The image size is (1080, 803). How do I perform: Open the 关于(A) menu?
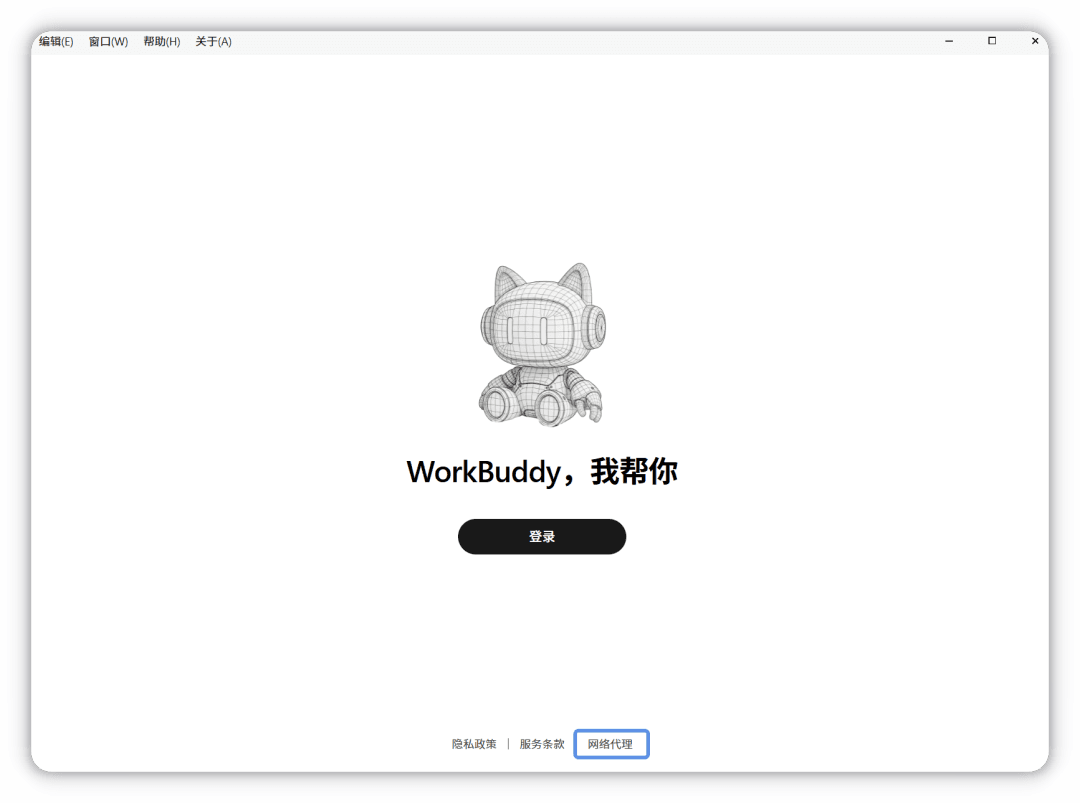[x=214, y=41]
